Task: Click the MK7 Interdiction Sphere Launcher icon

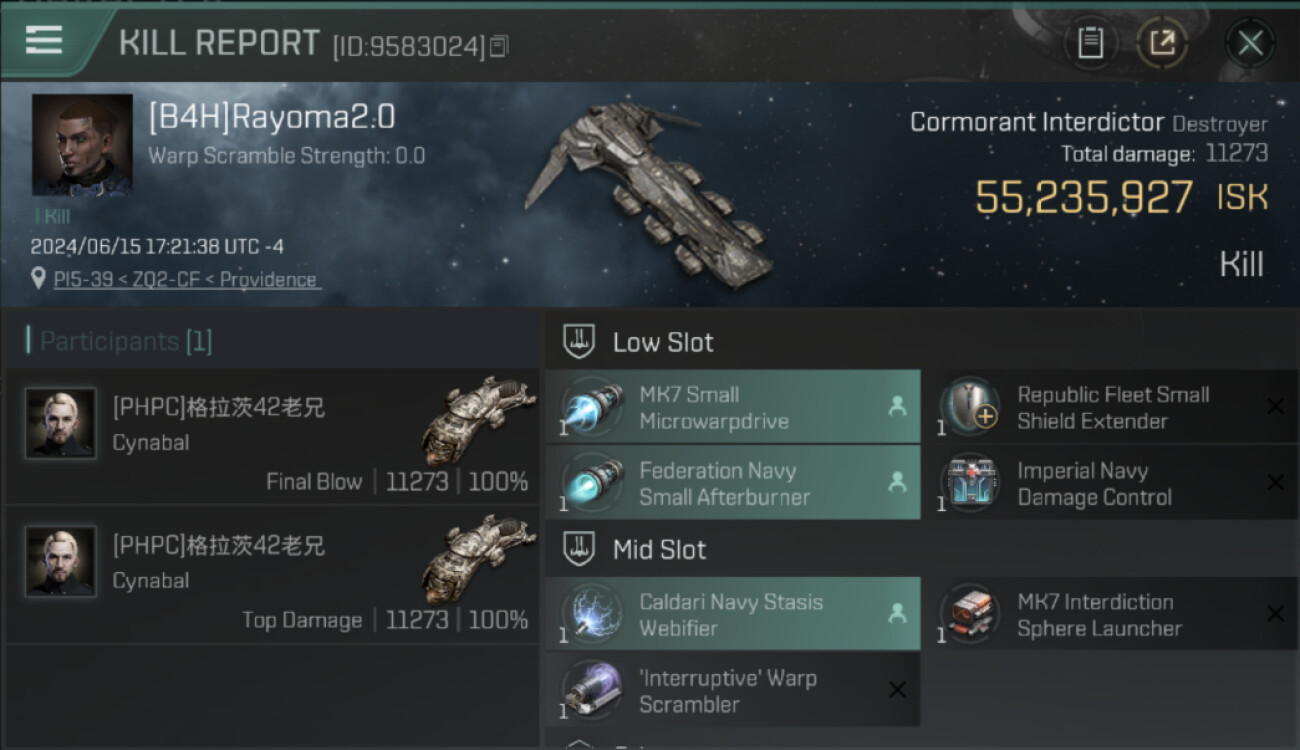Action: click(970, 614)
